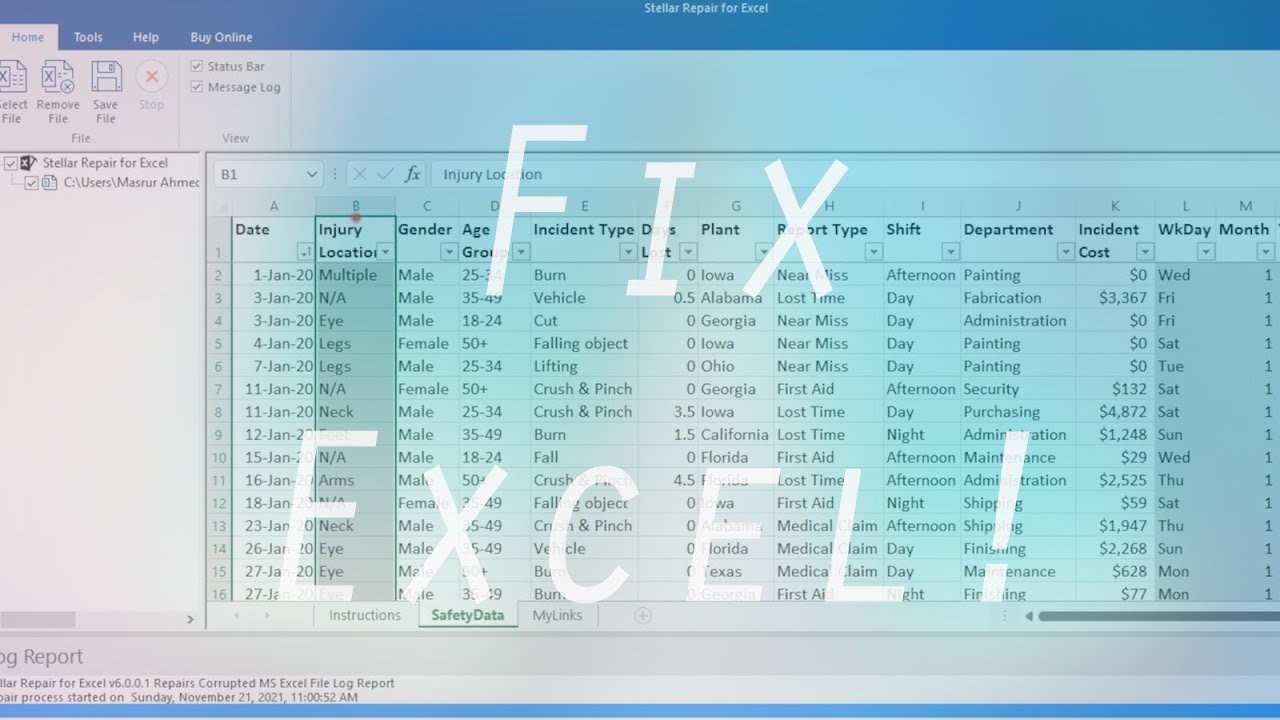Click the Save File icon
The height and width of the screenshot is (720, 1280).
[106, 78]
